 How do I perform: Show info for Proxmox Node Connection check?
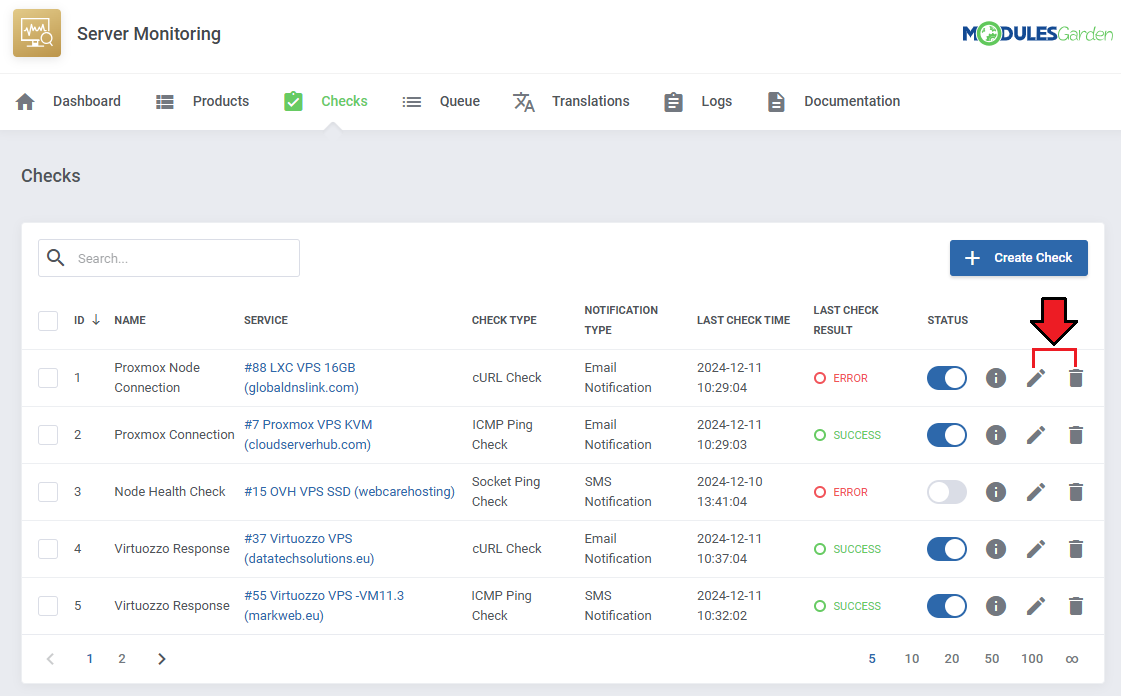pos(996,378)
